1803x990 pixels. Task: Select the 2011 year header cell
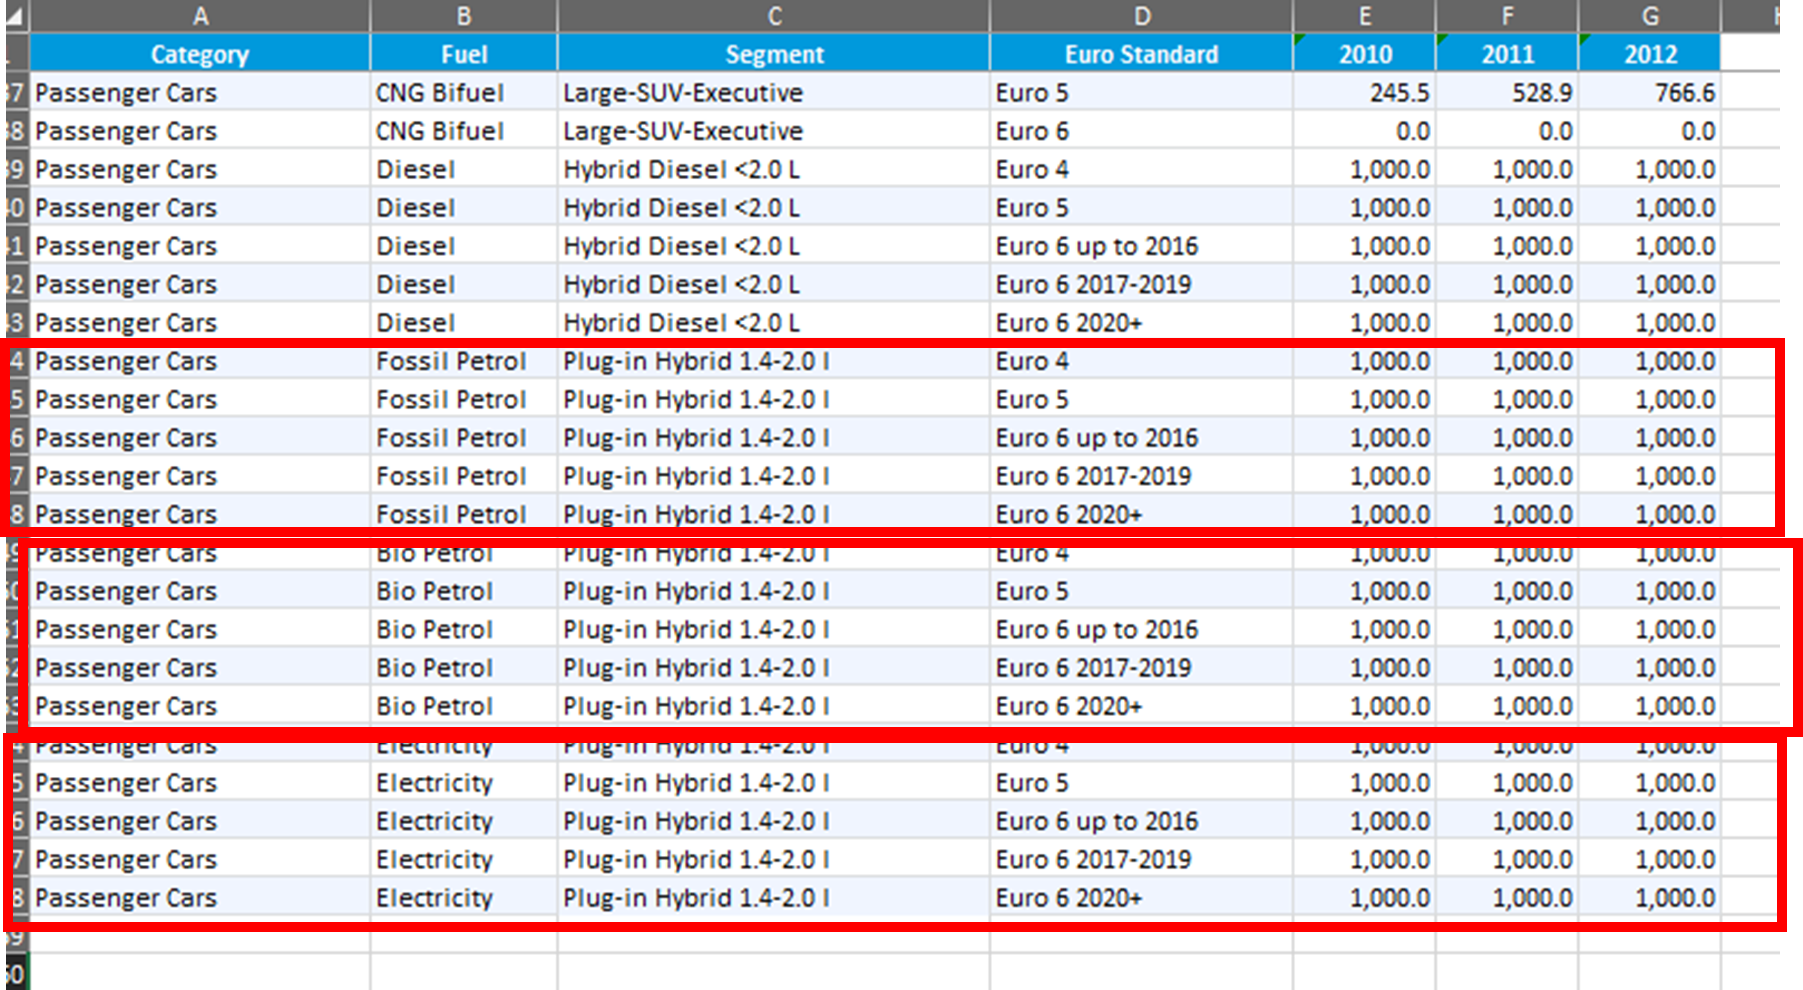[x=1507, y=54]
